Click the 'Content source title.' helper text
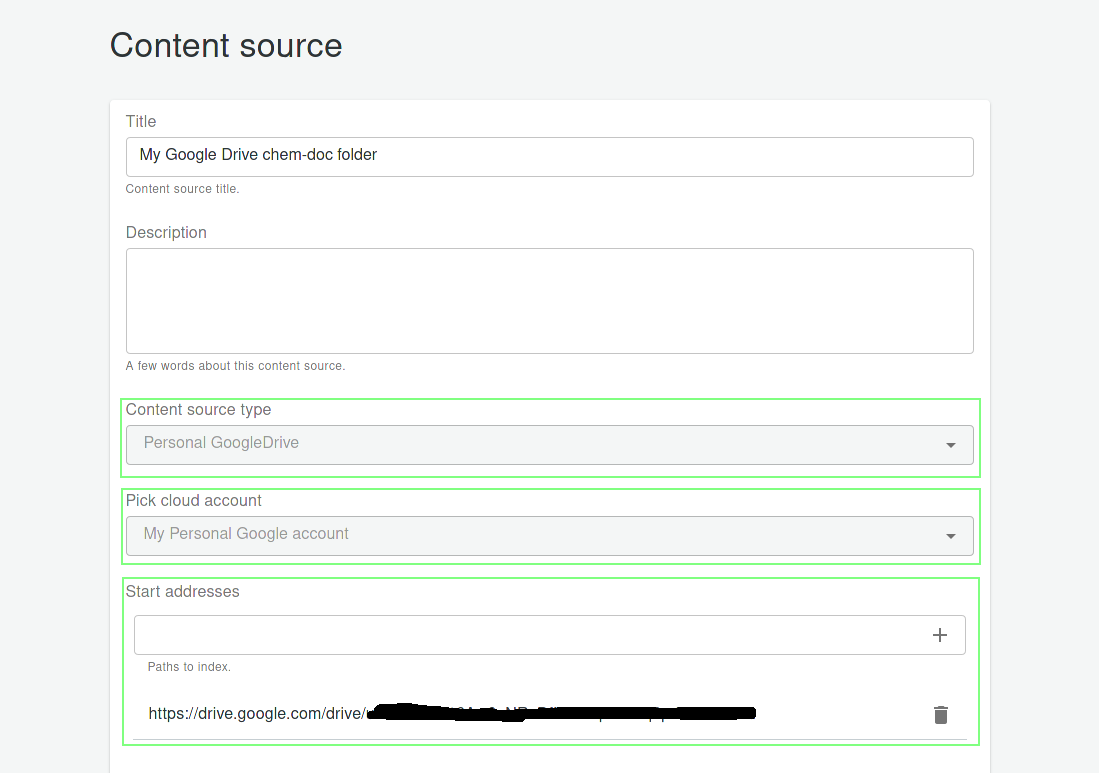This screenshot has height=773, width=1099. (x=182, y=189)
